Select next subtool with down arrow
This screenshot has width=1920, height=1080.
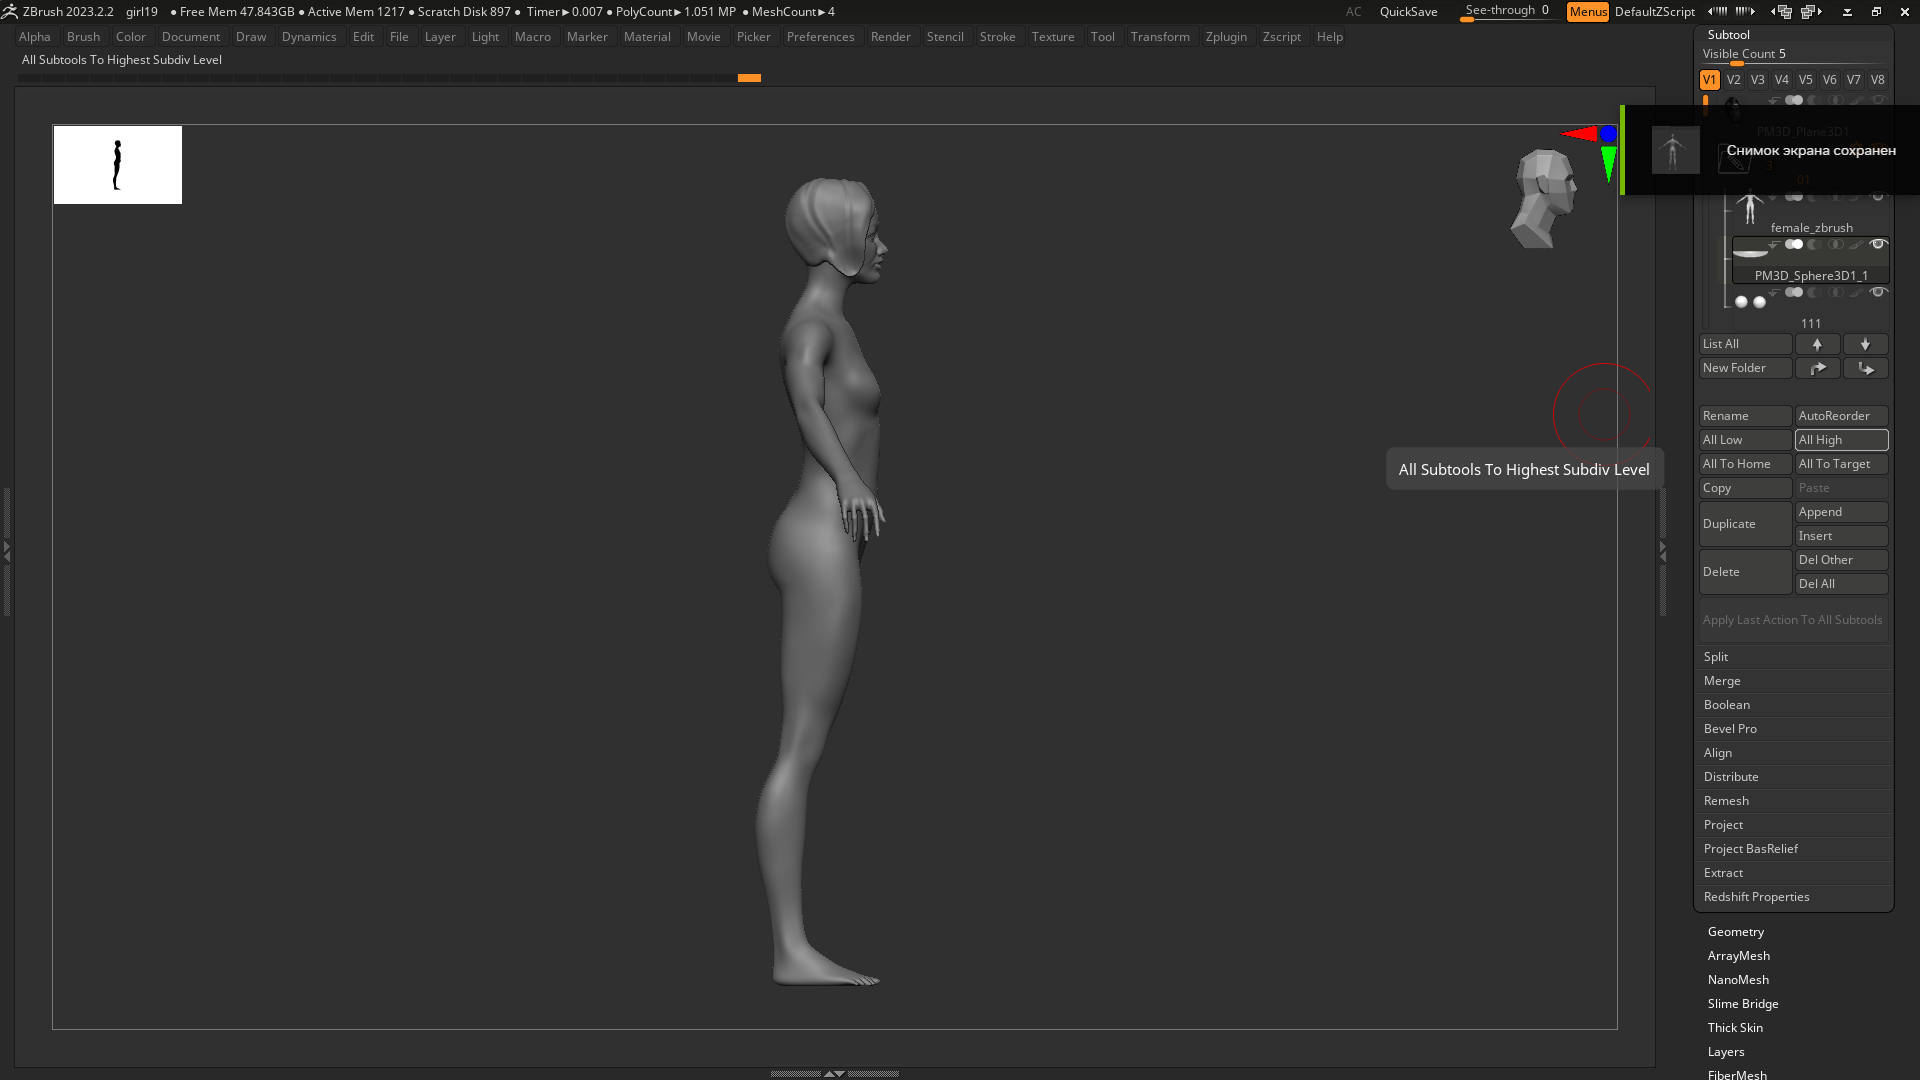(x=1865, y=344)
